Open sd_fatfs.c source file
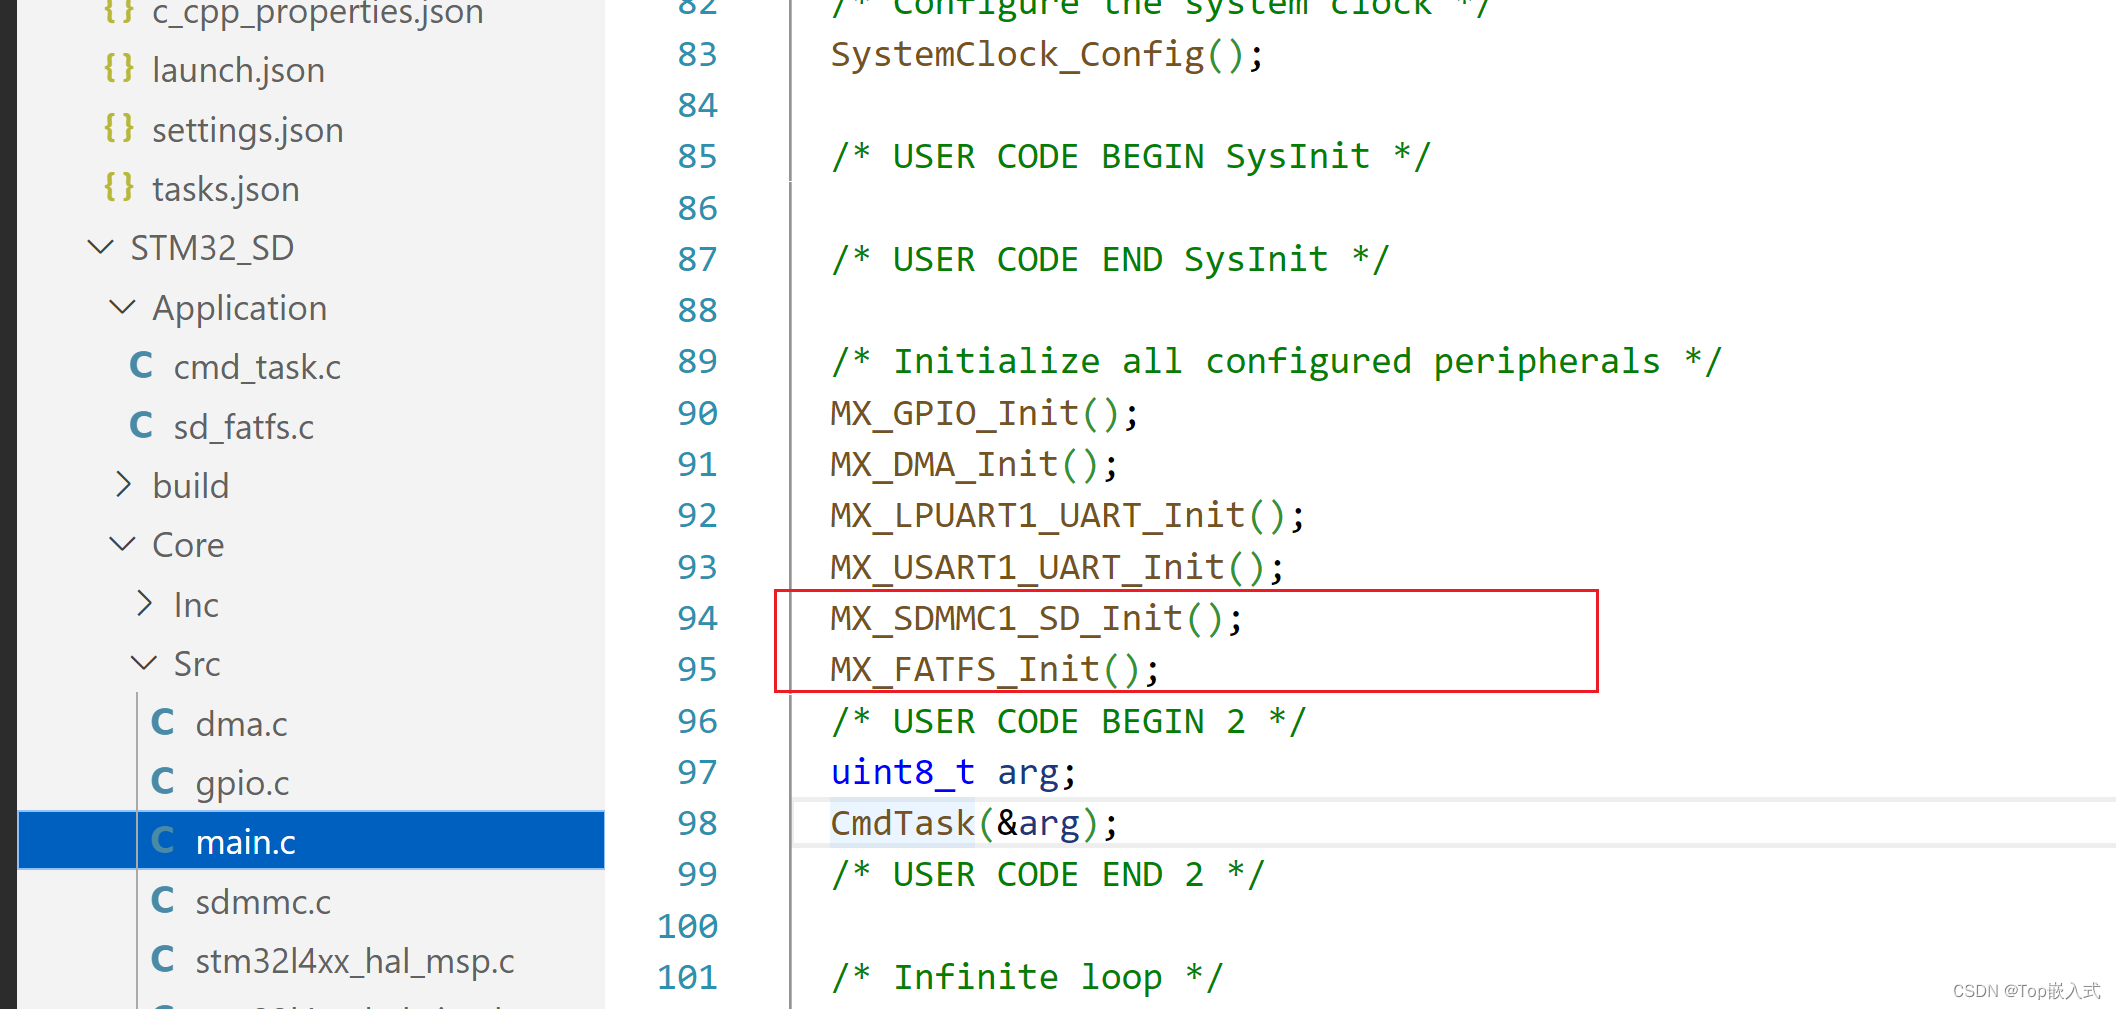This screenshot has width=2116, height=1009. (243, 427)
